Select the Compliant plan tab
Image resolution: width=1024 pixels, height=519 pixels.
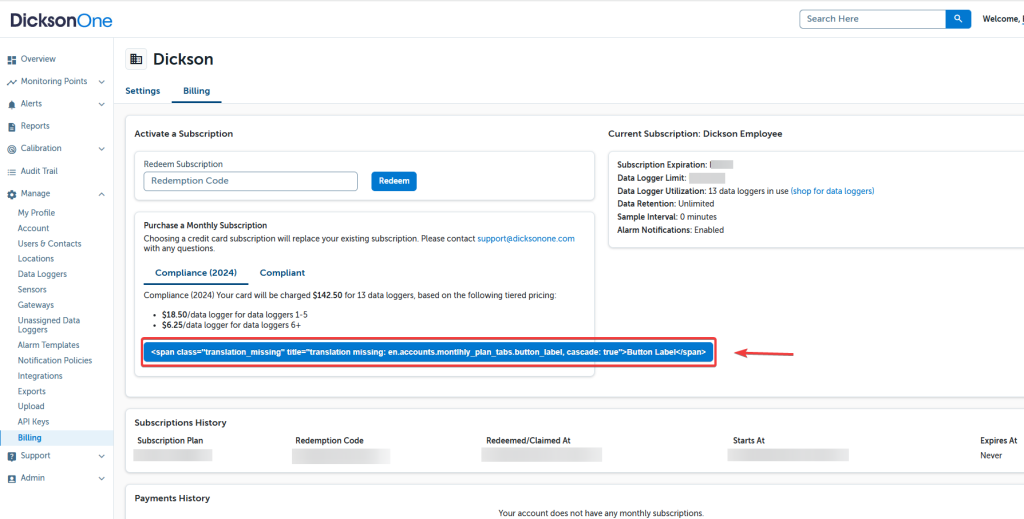[x=282, y=273]
